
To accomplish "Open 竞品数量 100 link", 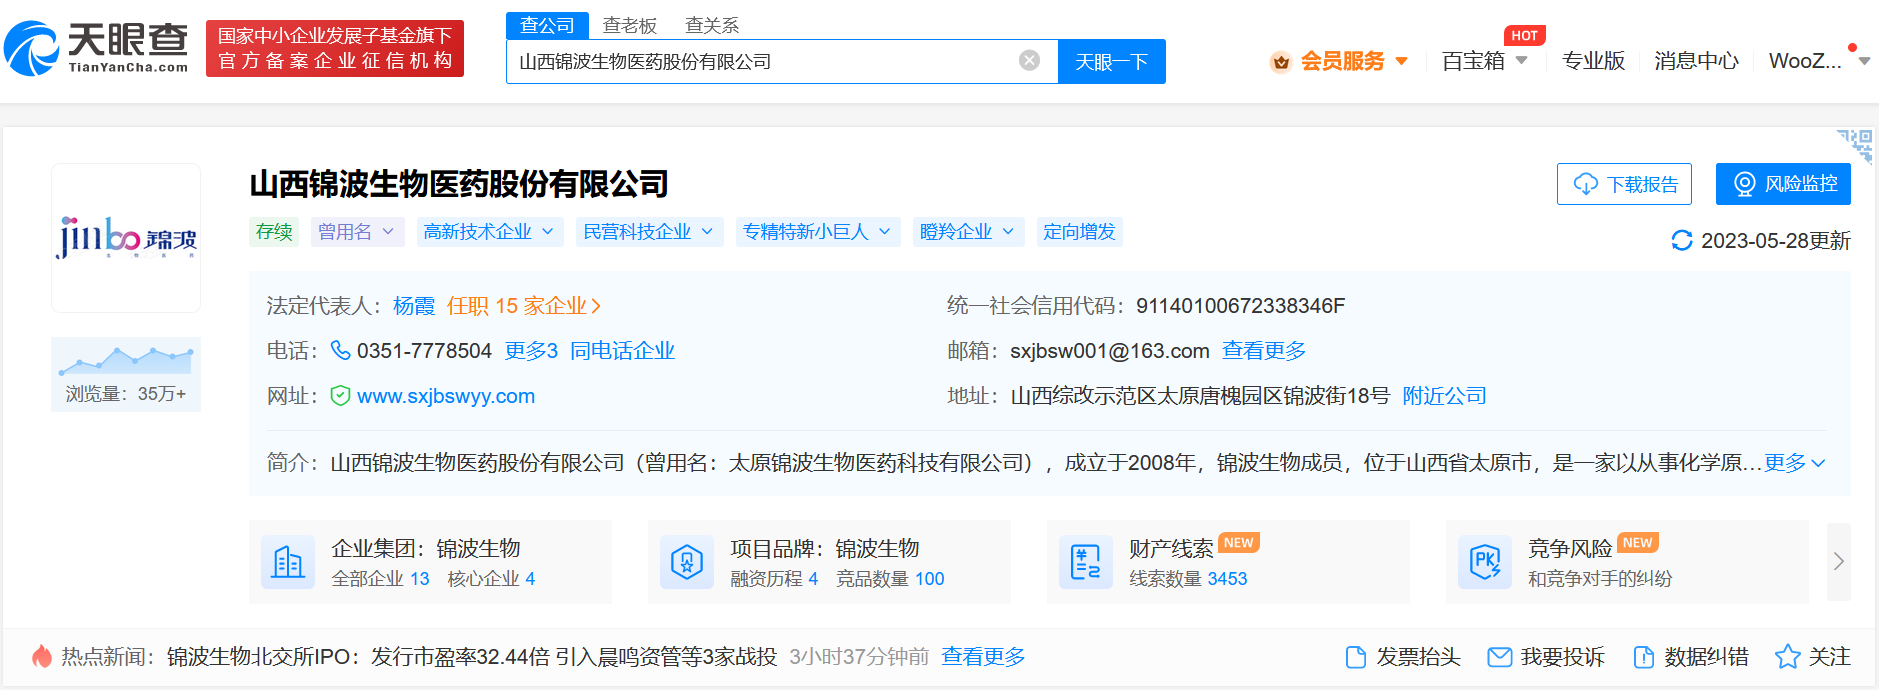I will tap(890, 579).
